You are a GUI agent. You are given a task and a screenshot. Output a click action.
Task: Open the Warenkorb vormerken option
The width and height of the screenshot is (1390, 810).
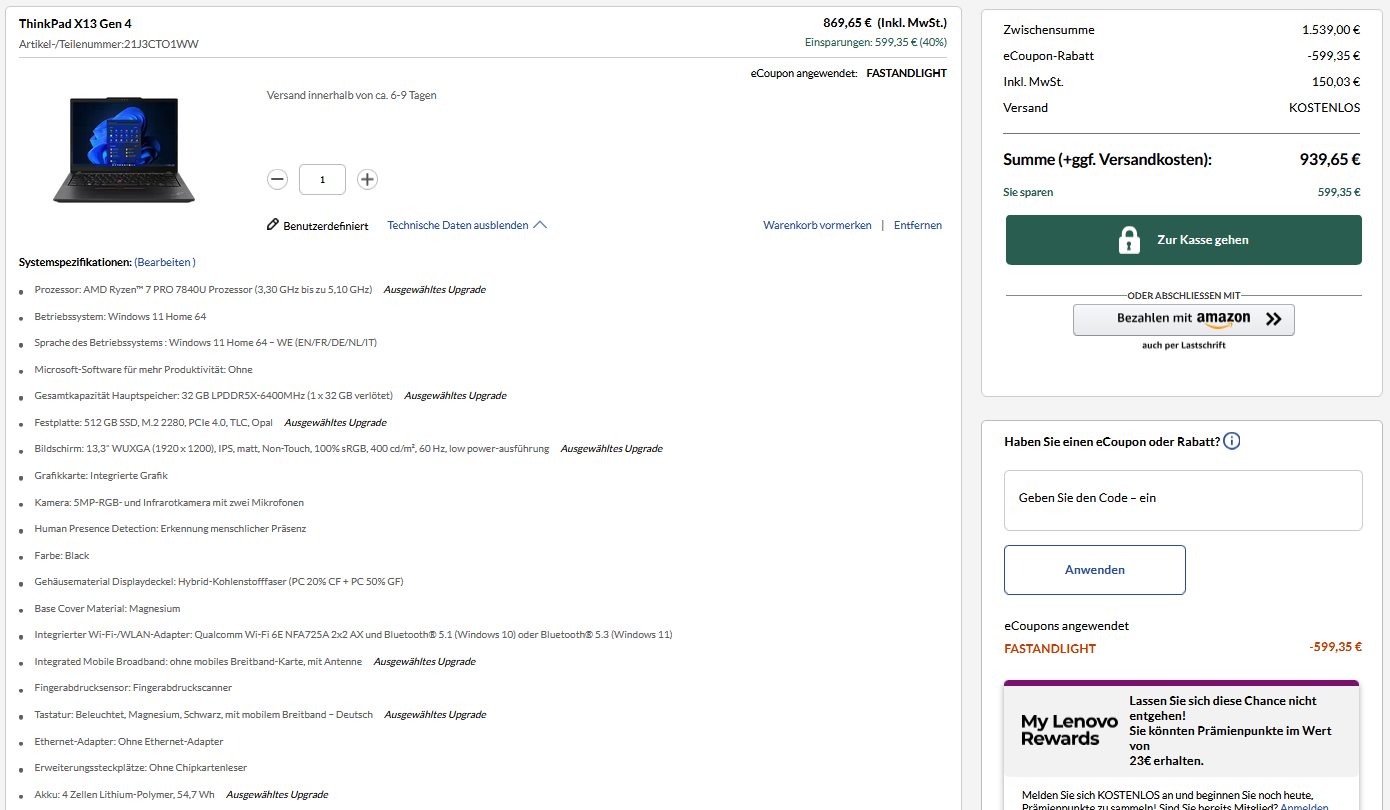click(x=817, y=225)
